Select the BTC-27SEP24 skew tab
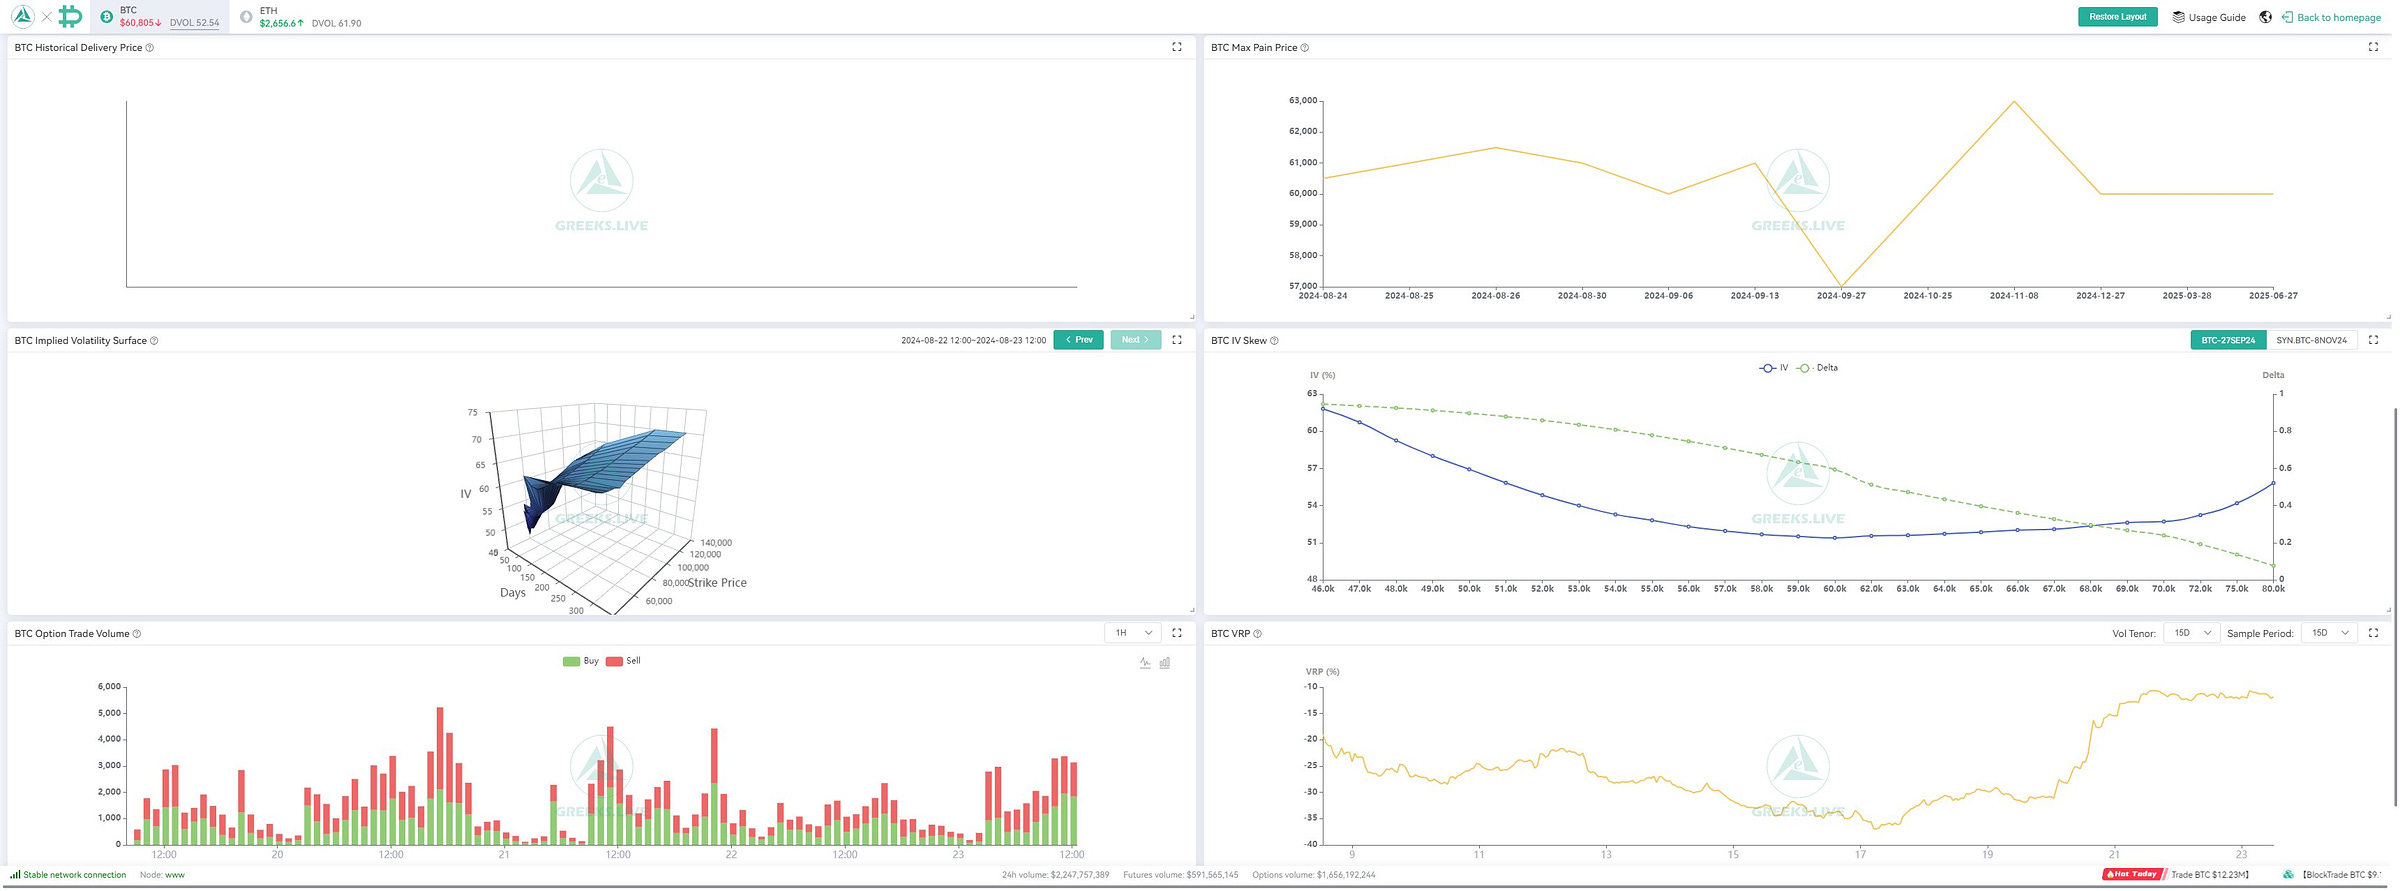The width and height of the screenshot is (2400, 891). click(x=2228, y=340)
